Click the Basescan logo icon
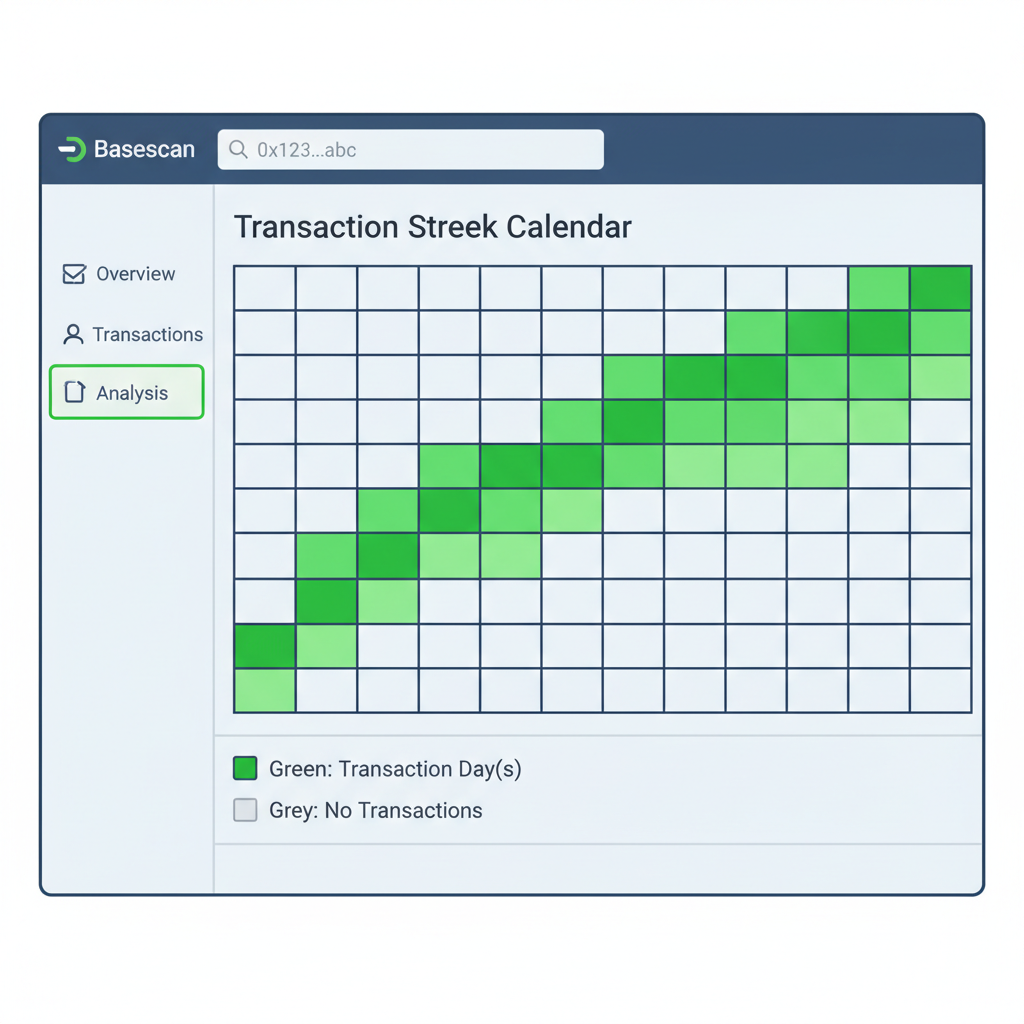The width and height of the screenshot is (1024, 1024). [x=70, y=149]
